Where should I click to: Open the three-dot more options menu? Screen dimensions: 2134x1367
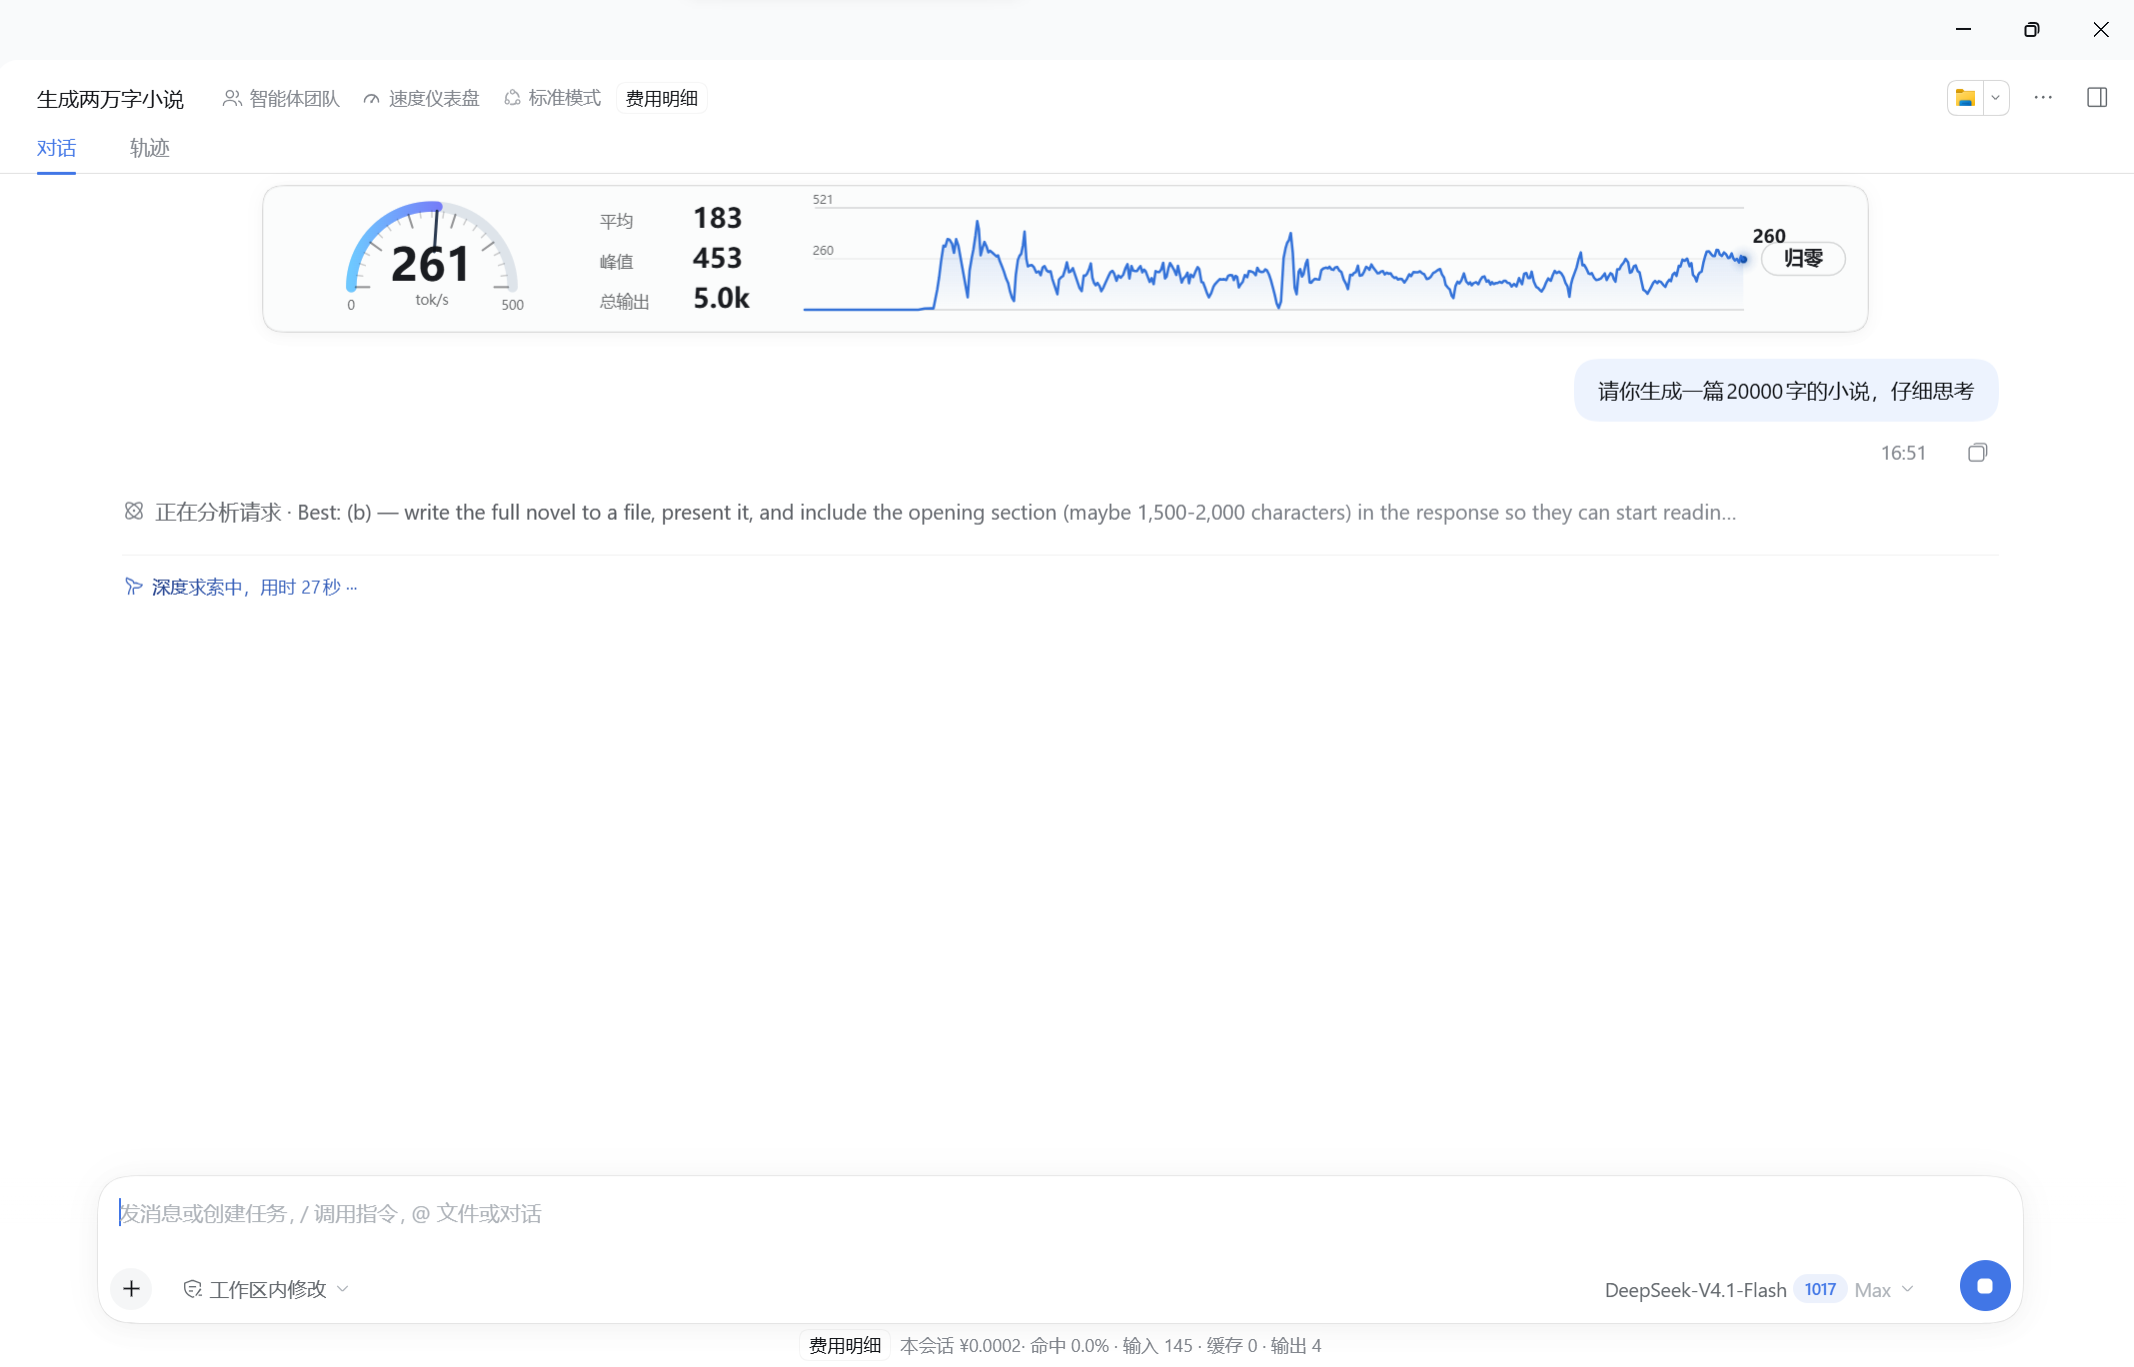(2043, 97)
